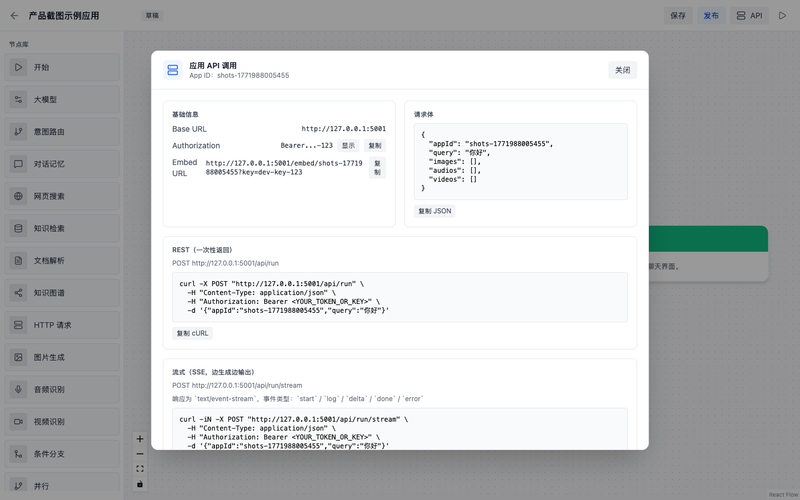Click the green node header on canvas
Screen dimensions: 800x500
[708, 238]
